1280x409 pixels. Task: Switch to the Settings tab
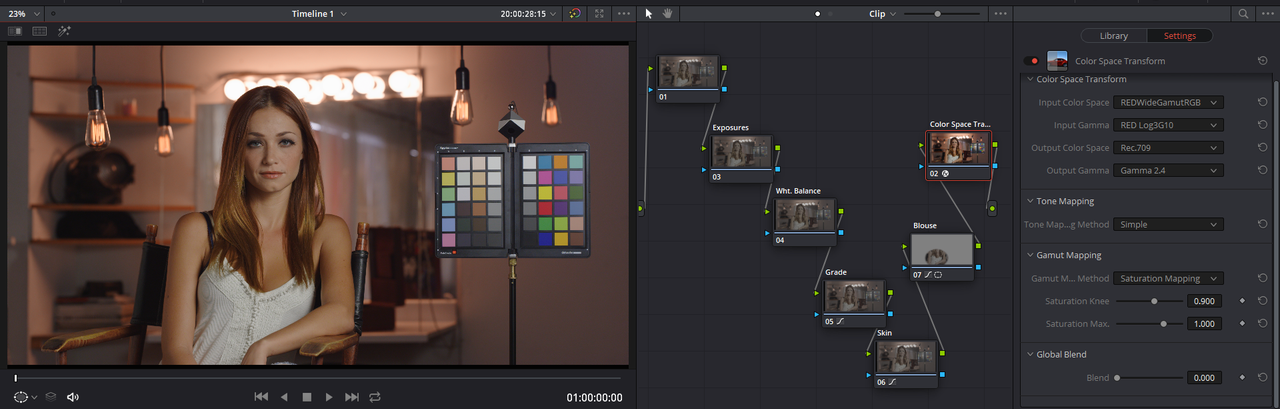[x=1179, y=35]
